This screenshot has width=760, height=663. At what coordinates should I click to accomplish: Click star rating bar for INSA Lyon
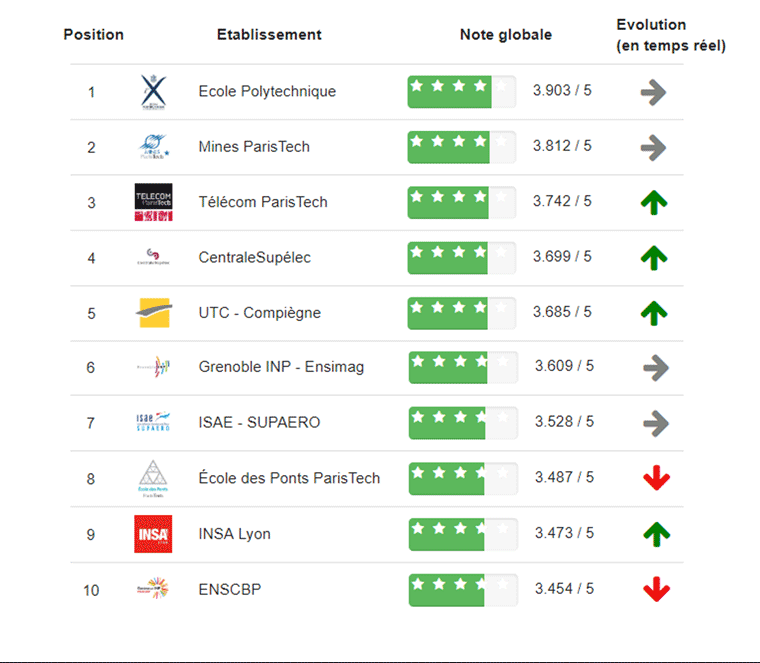[463, 534]
